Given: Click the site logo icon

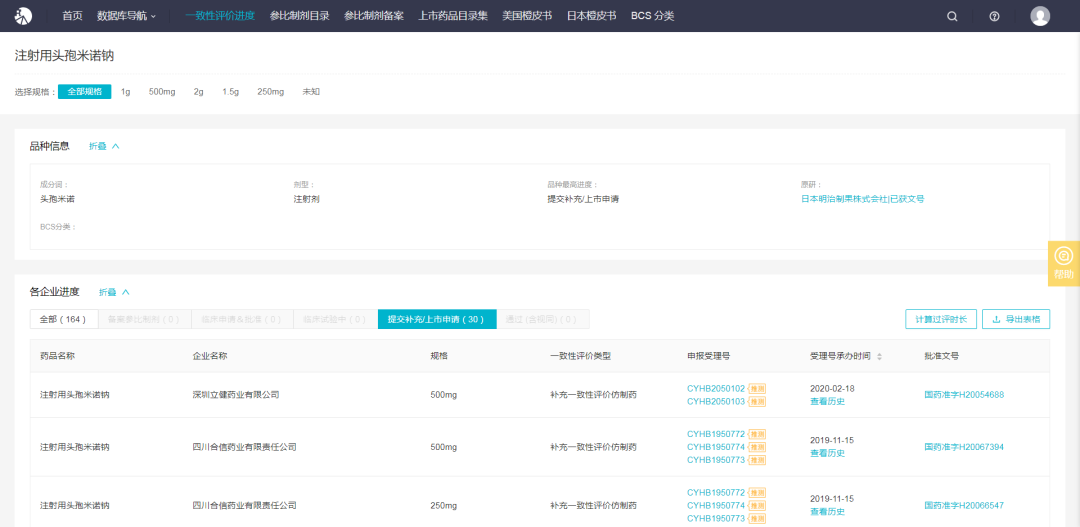Looking at the screenshot, I should [x=23, y=16].
